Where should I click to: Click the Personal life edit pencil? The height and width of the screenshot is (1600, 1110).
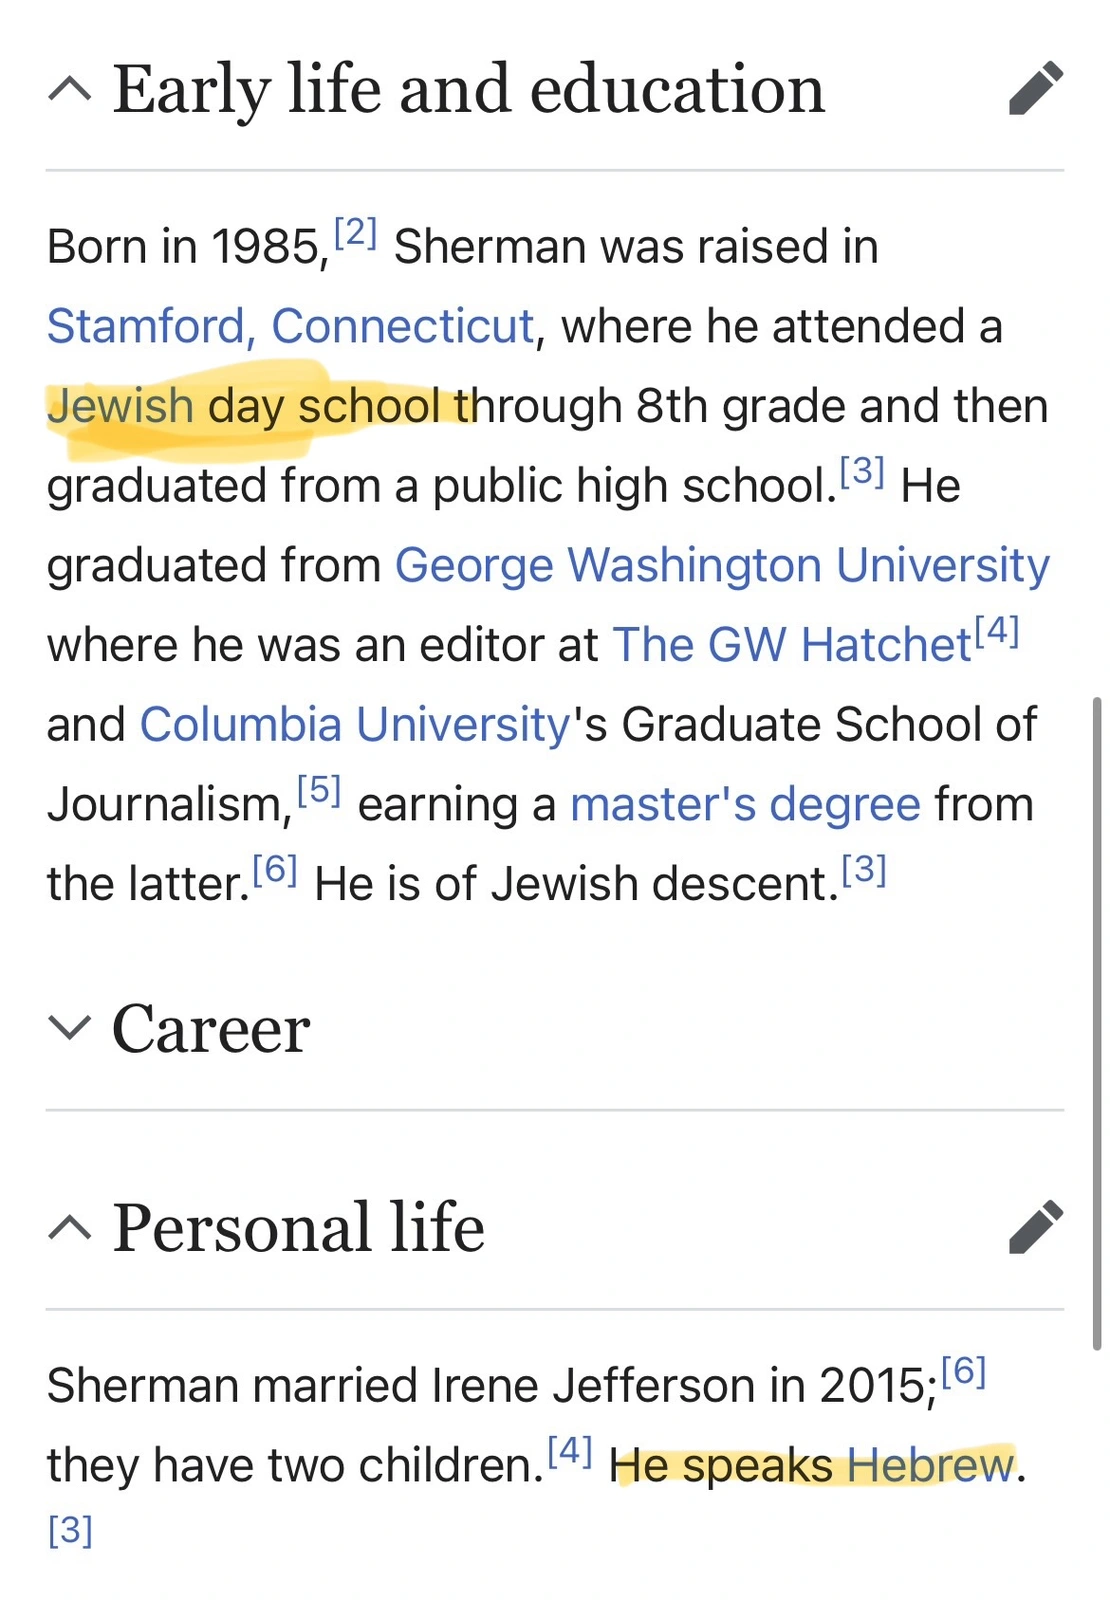(1036, 1226)
